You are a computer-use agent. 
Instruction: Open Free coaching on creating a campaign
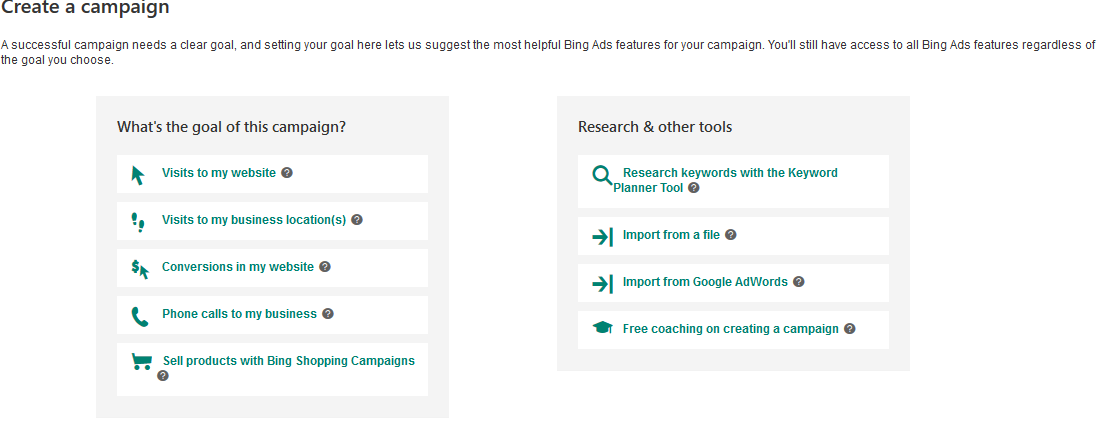tap(730, 329)
